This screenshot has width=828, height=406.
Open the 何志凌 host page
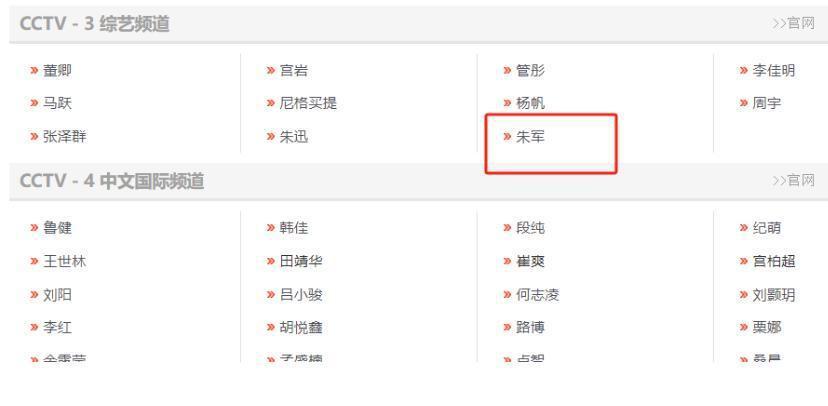(538, 295)
